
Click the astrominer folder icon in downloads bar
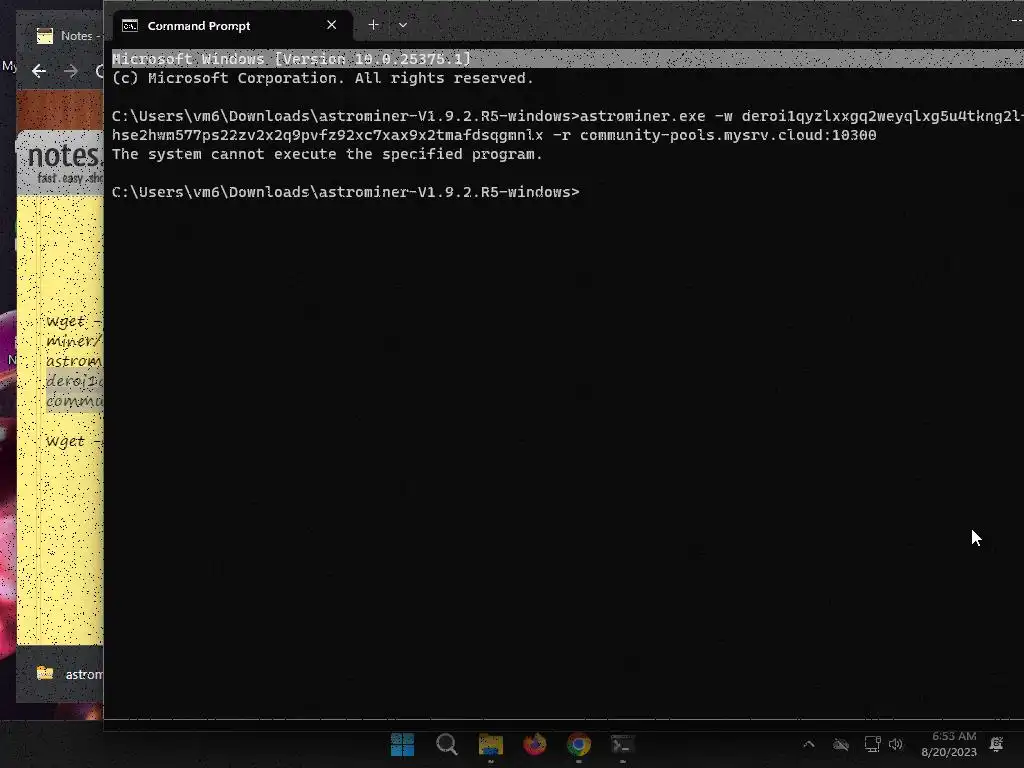(45, 673)
